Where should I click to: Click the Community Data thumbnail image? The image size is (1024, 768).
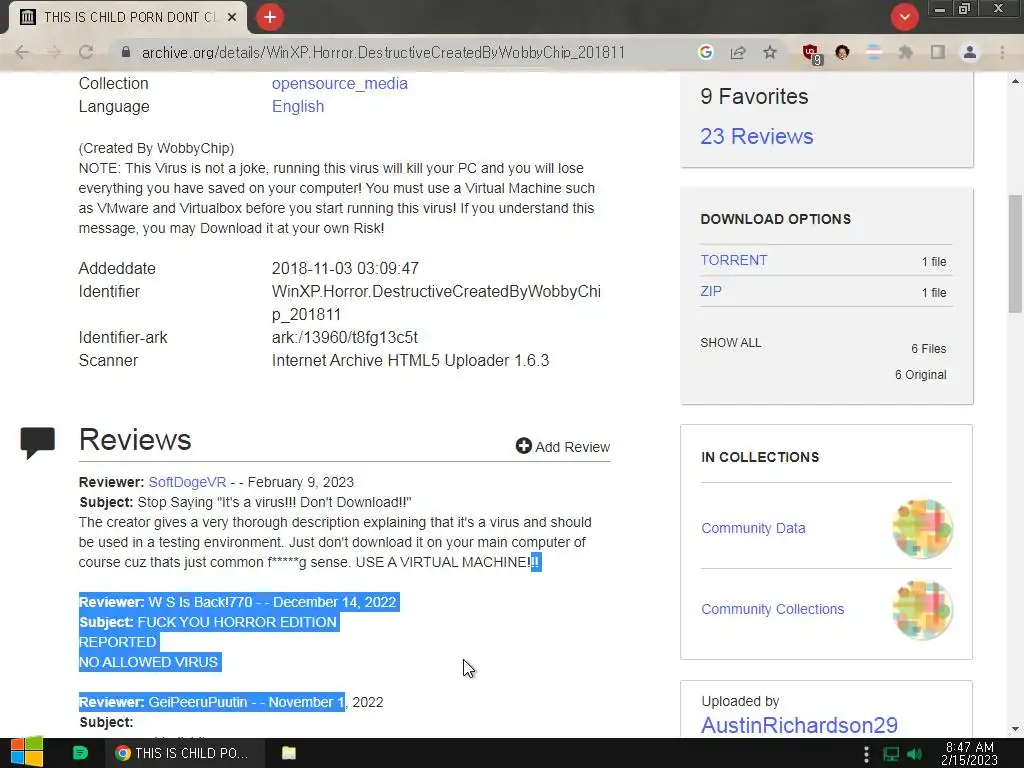[x=922, y=528]
